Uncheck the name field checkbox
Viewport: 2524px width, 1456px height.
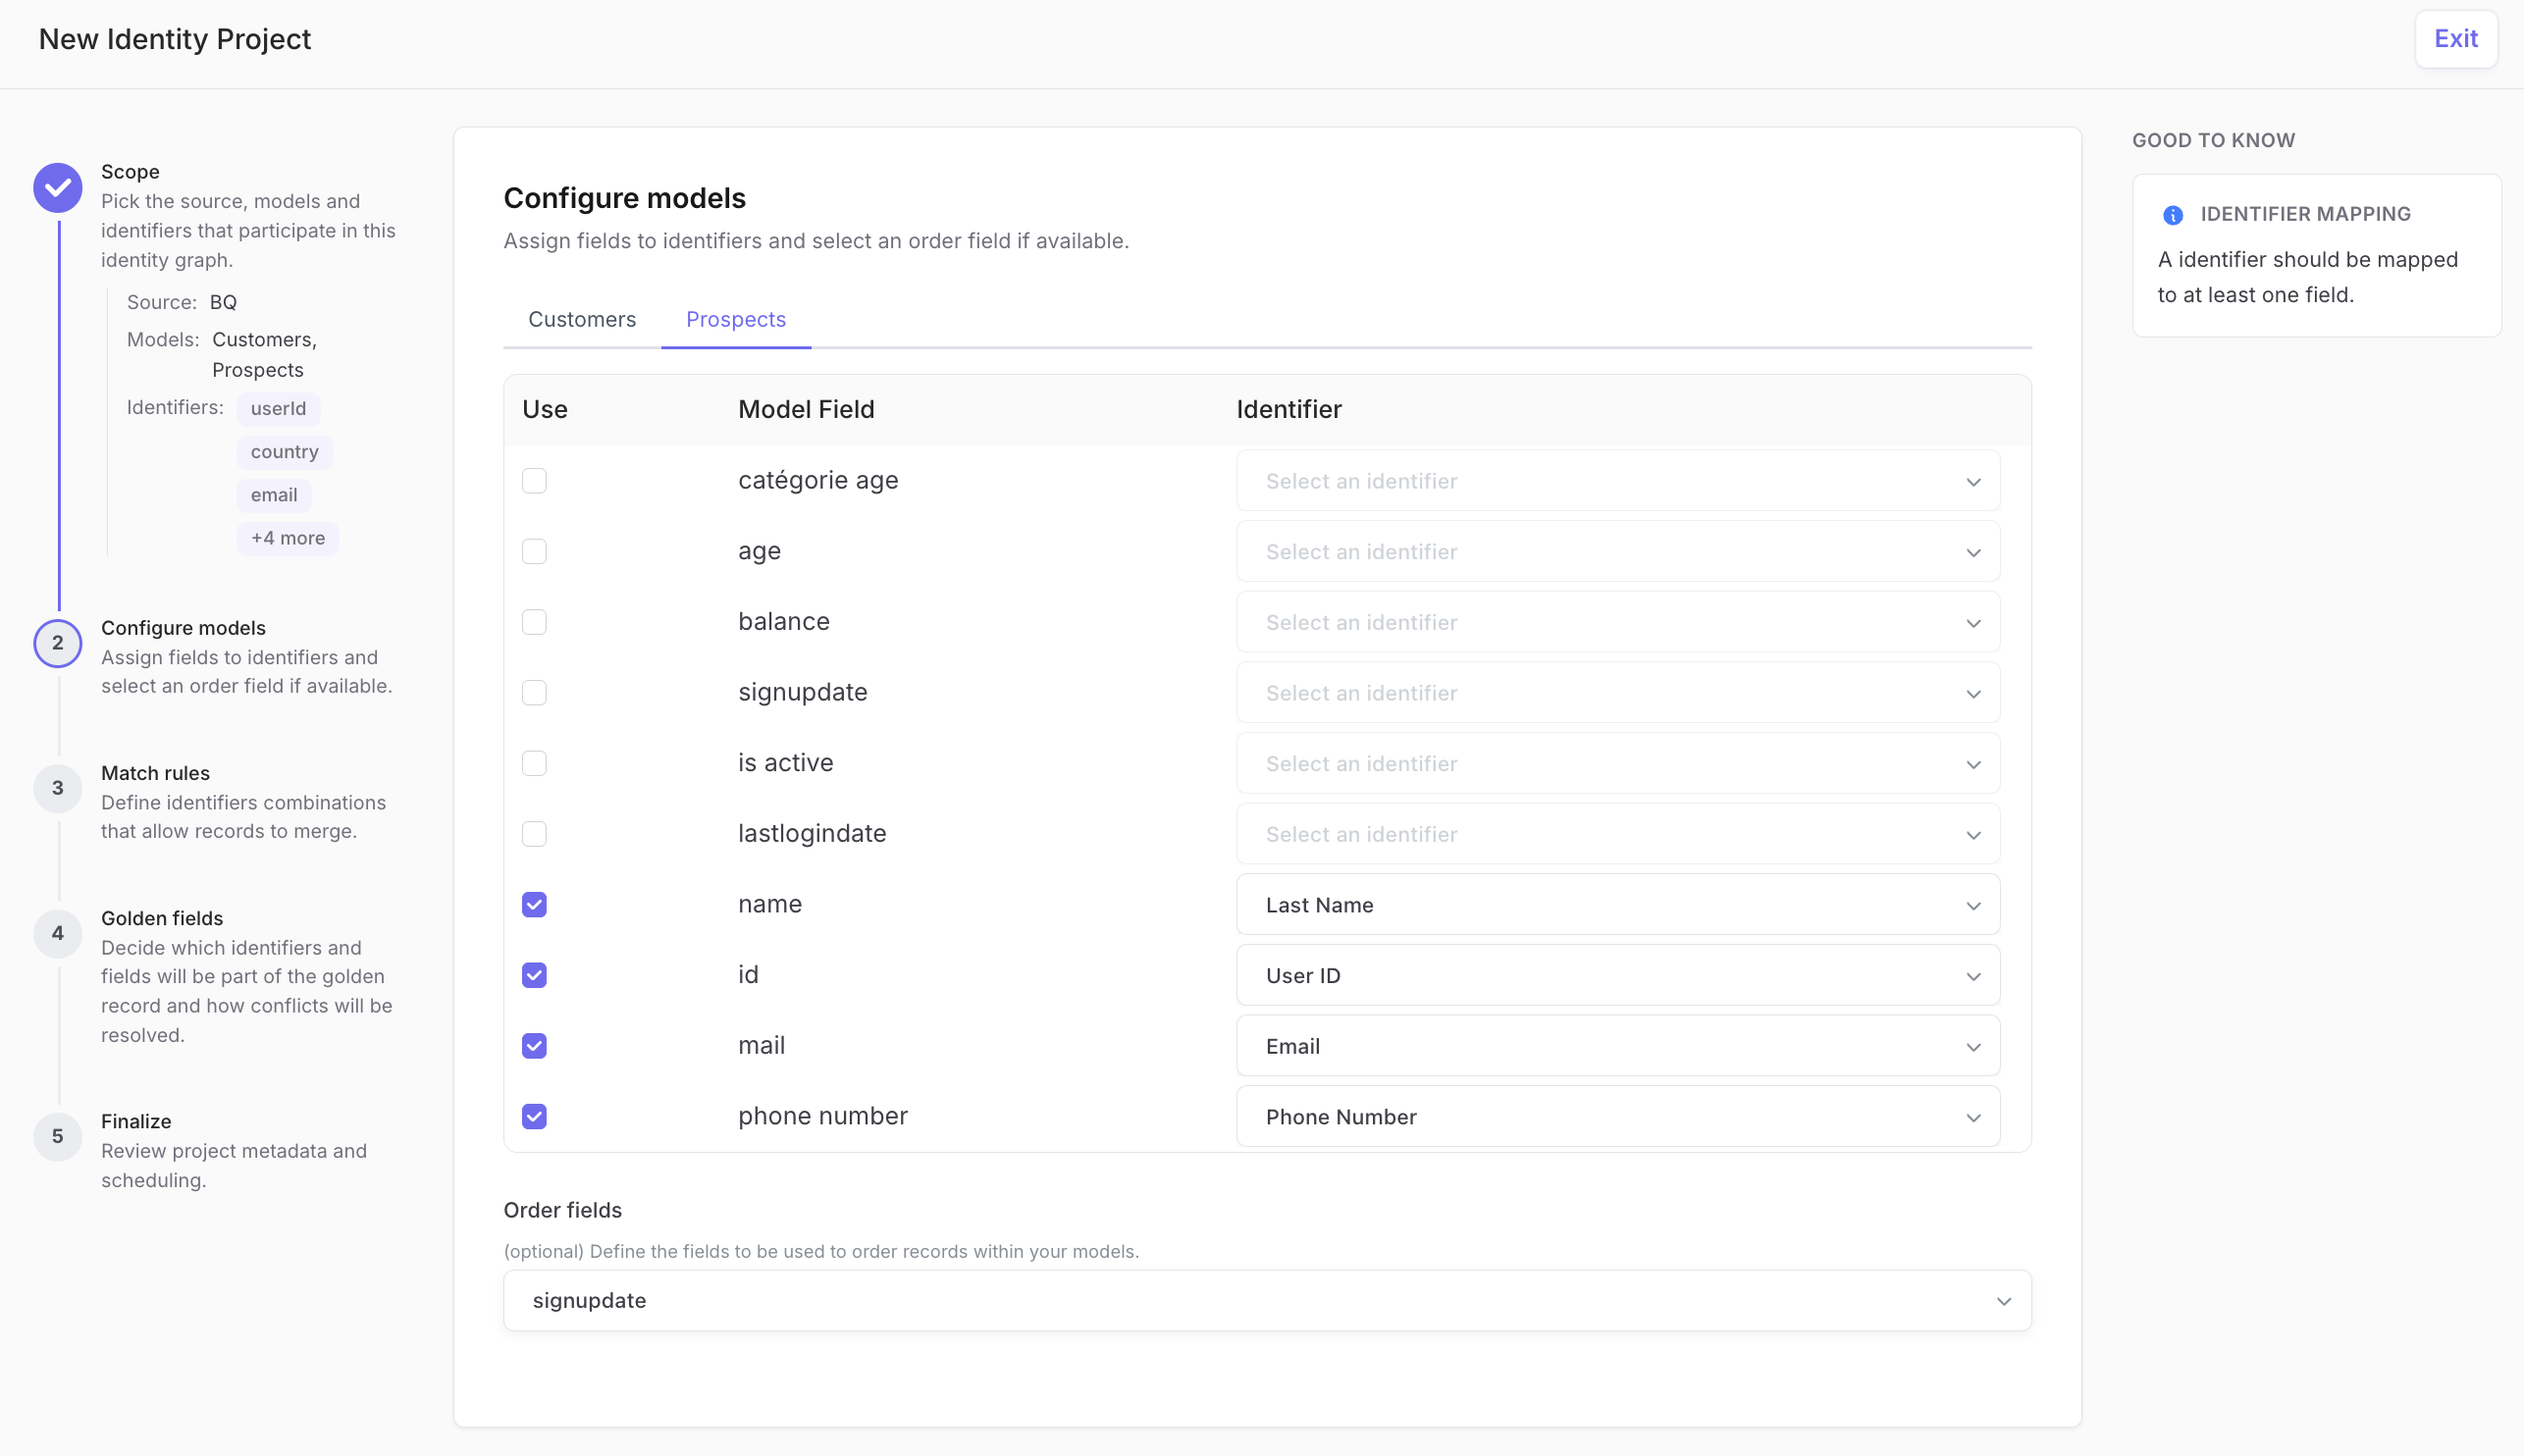click(535, 905)
